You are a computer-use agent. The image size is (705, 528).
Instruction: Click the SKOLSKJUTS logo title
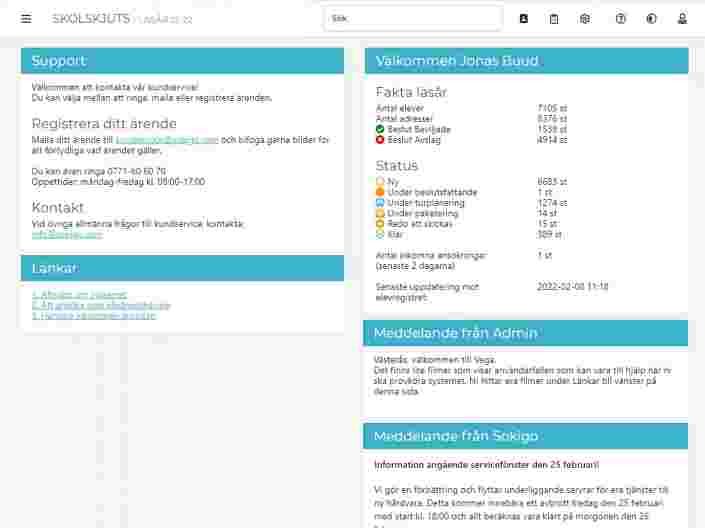click(91, 18)
